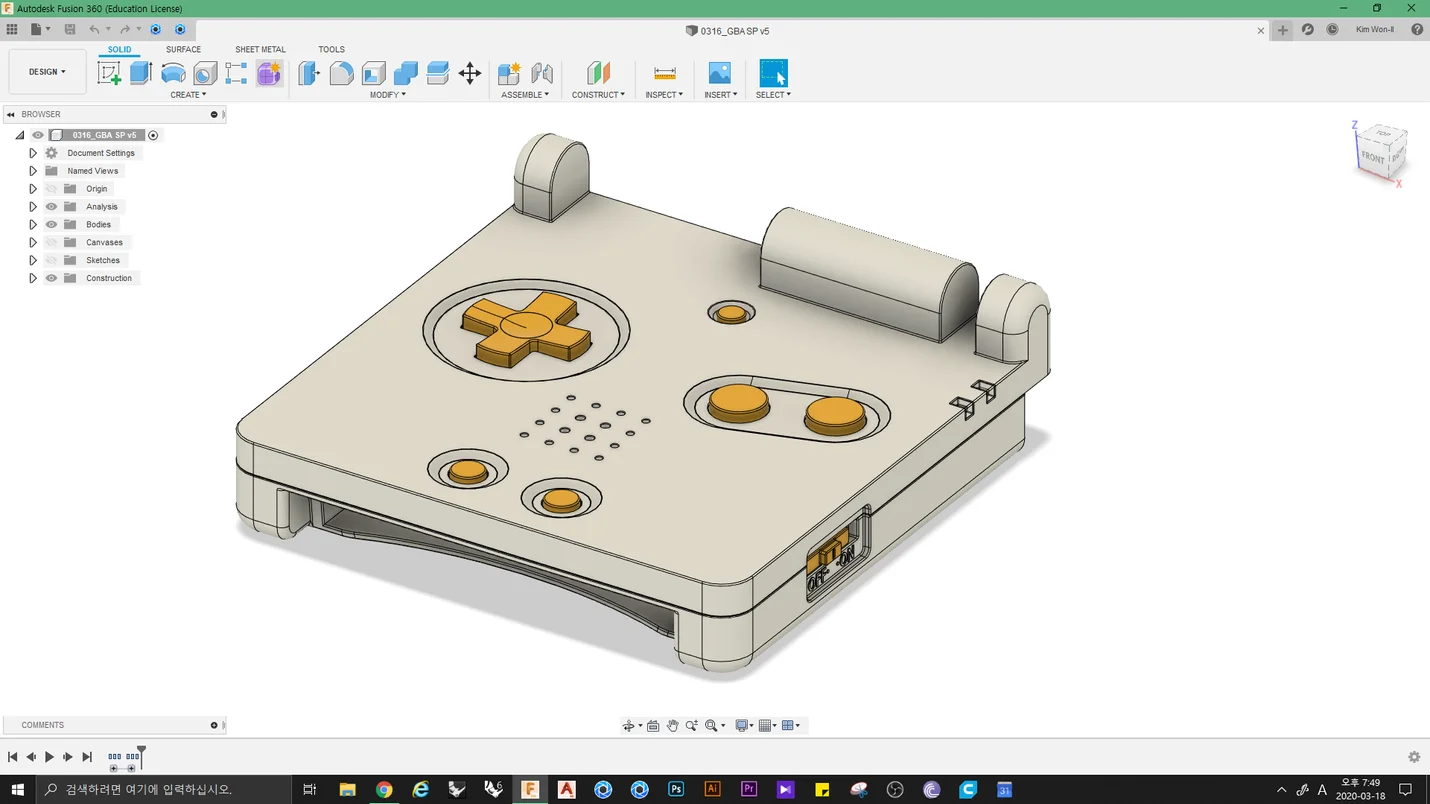Switch to the SHEET METAL tab
This screenshot has width=1430, height=804.
(x=260, y=49)
